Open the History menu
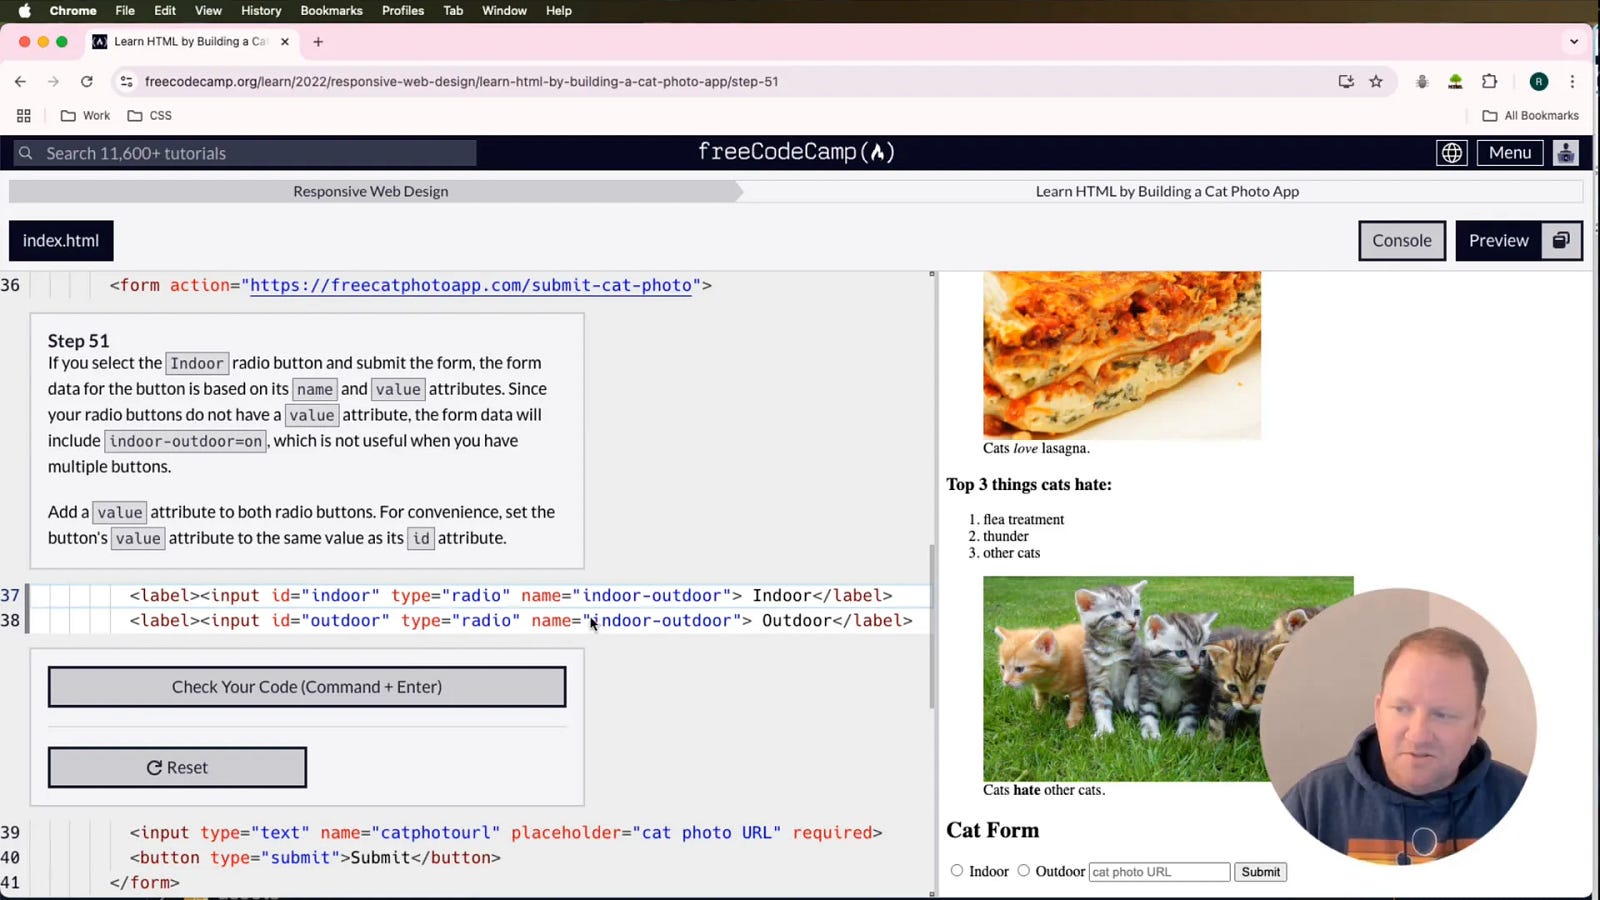The height and width of the screenshot is (900, 1600). (x=261, y=11)
